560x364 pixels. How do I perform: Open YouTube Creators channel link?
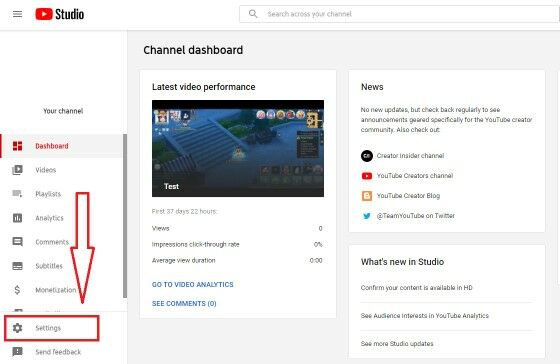click(x=415, y=176)
